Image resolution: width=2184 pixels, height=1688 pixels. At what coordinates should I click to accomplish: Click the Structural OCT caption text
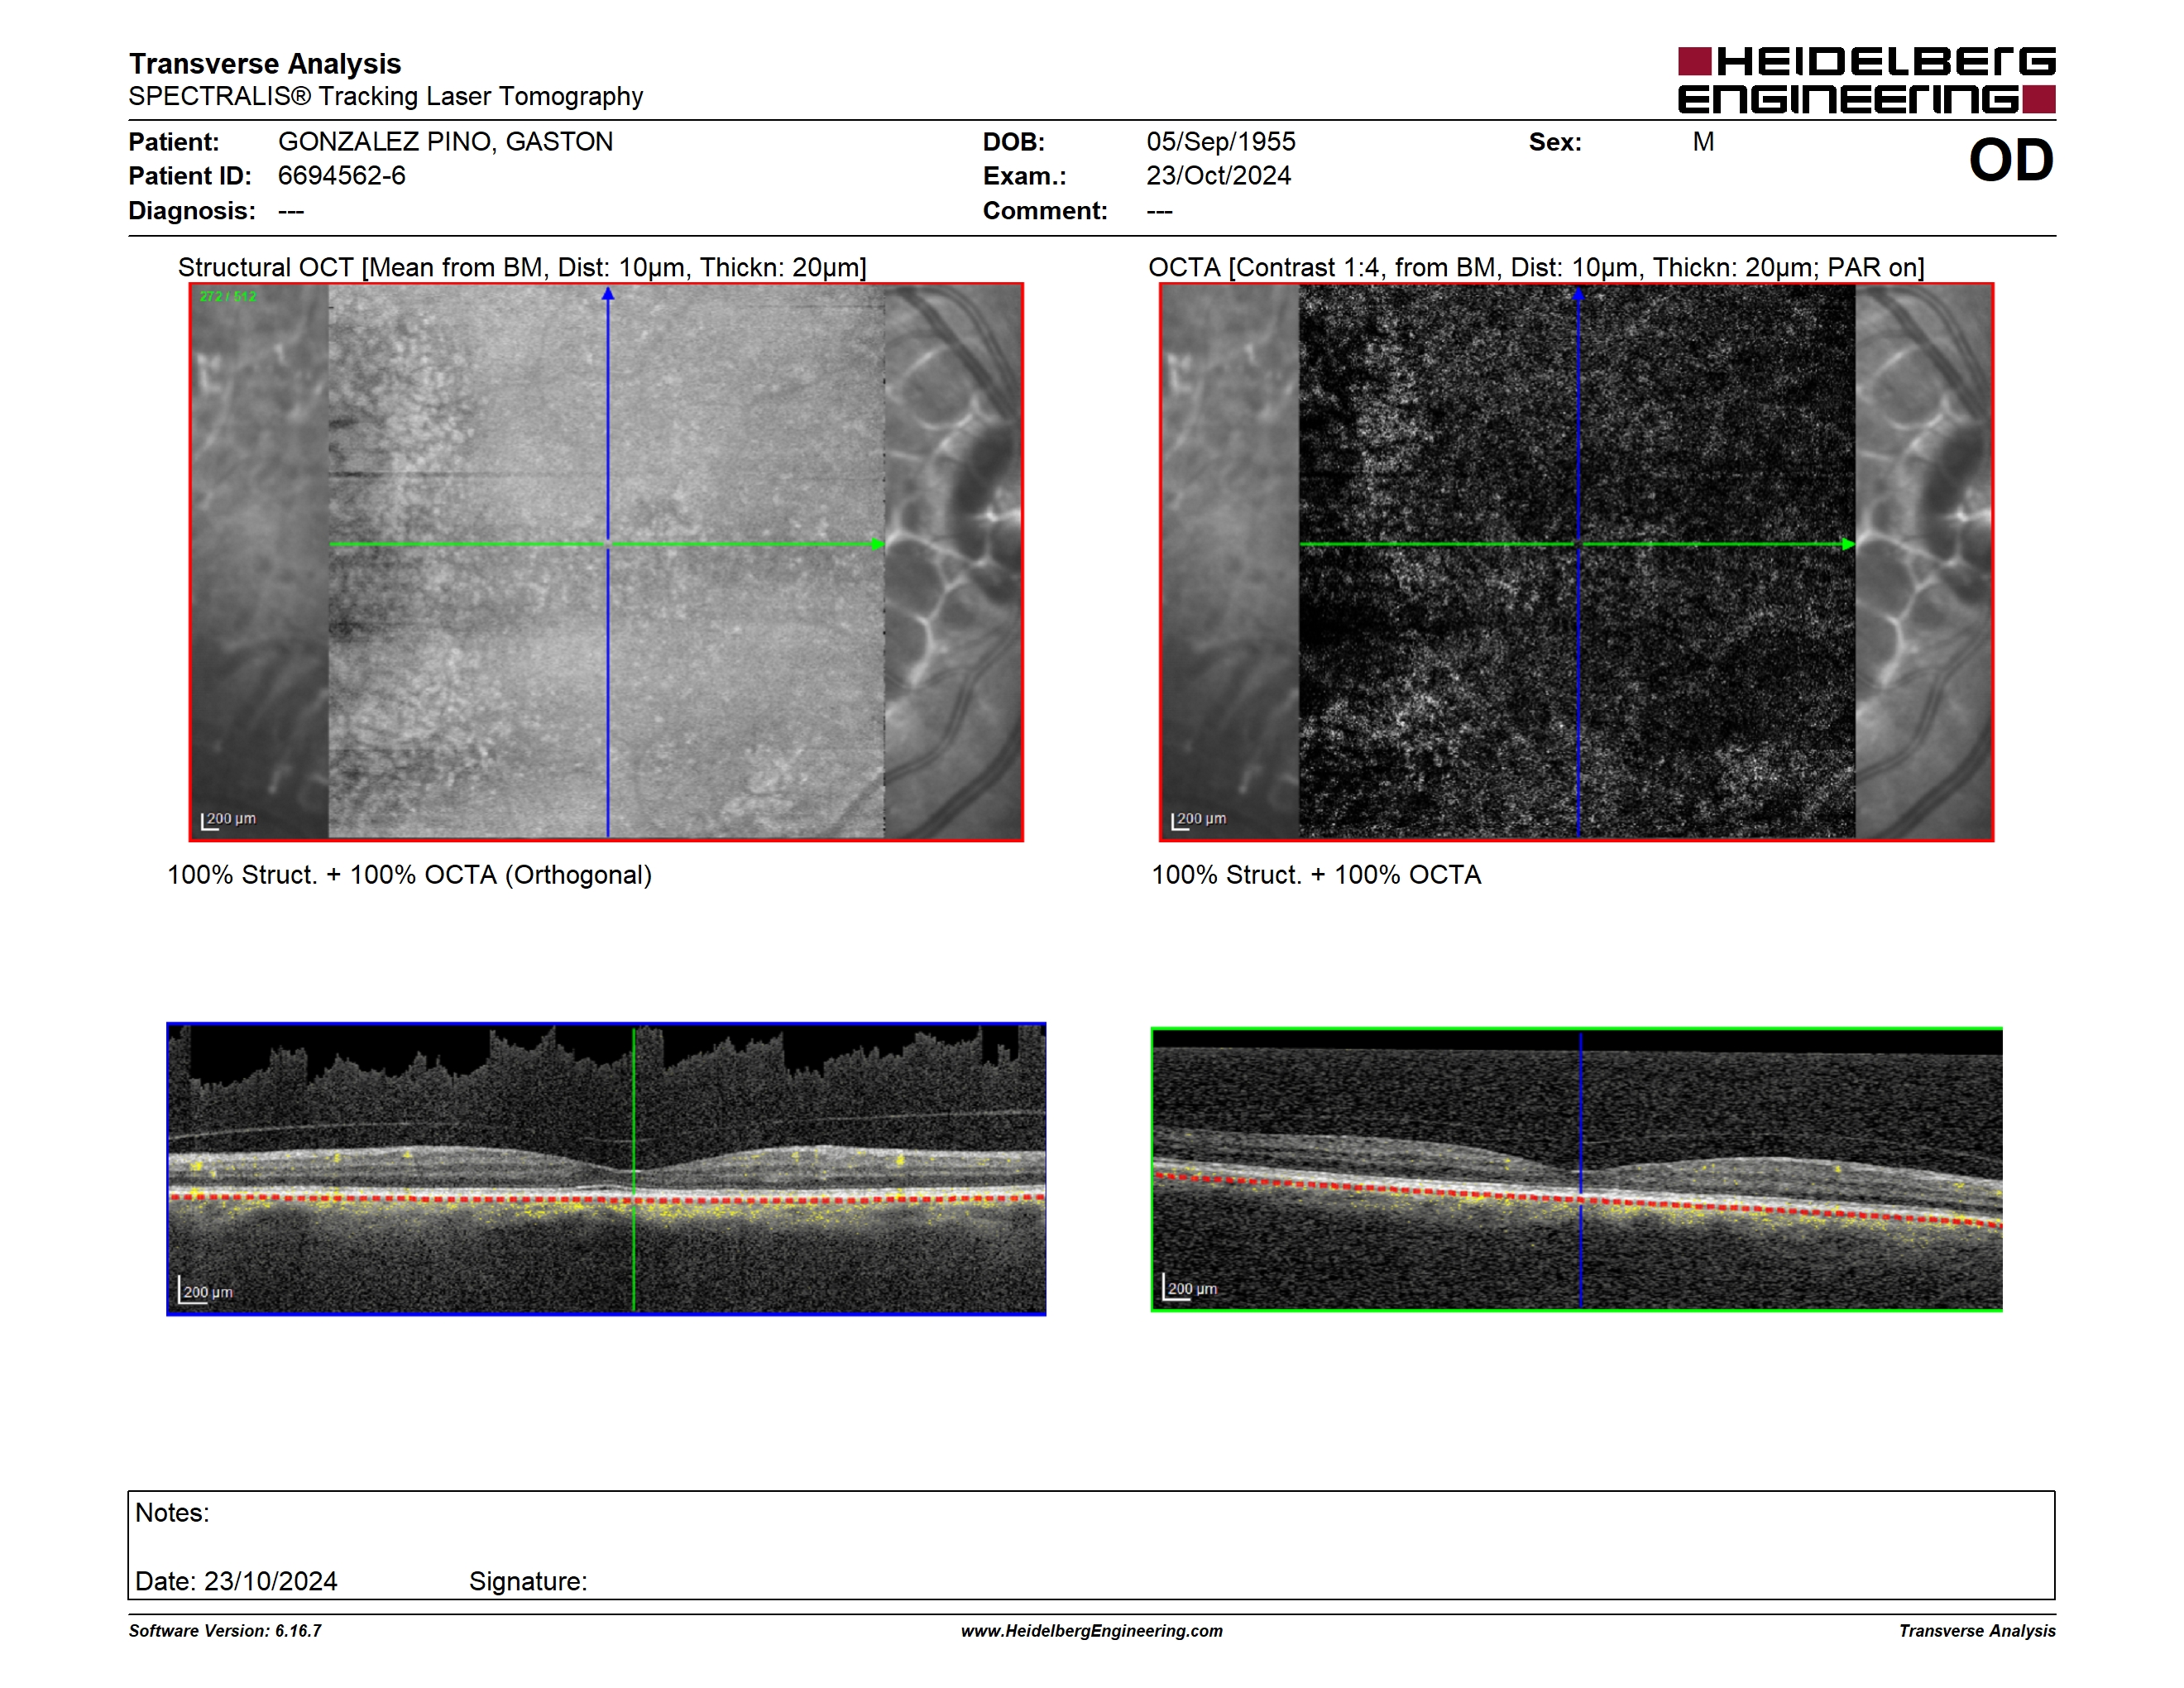(x=522, y=267)
